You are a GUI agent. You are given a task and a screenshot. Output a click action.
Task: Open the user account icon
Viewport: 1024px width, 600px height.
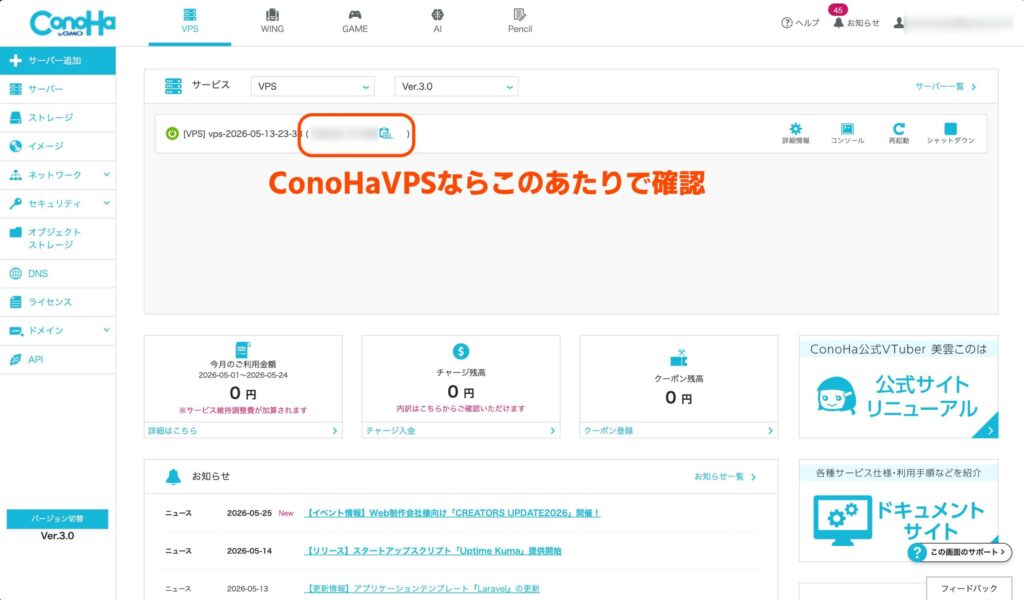point(899,23)
